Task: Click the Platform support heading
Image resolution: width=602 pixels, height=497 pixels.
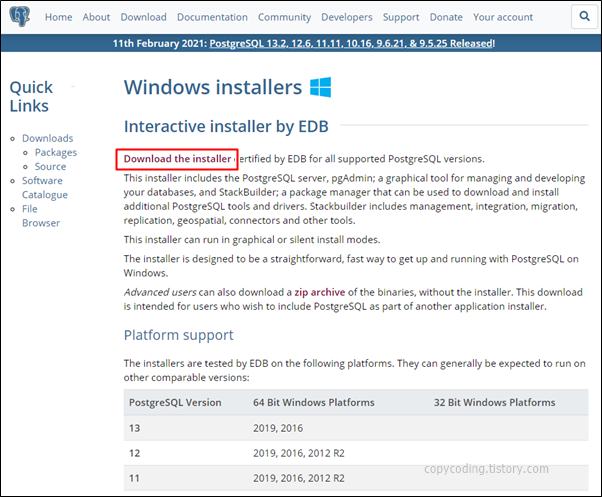Action: click(179, 335)
